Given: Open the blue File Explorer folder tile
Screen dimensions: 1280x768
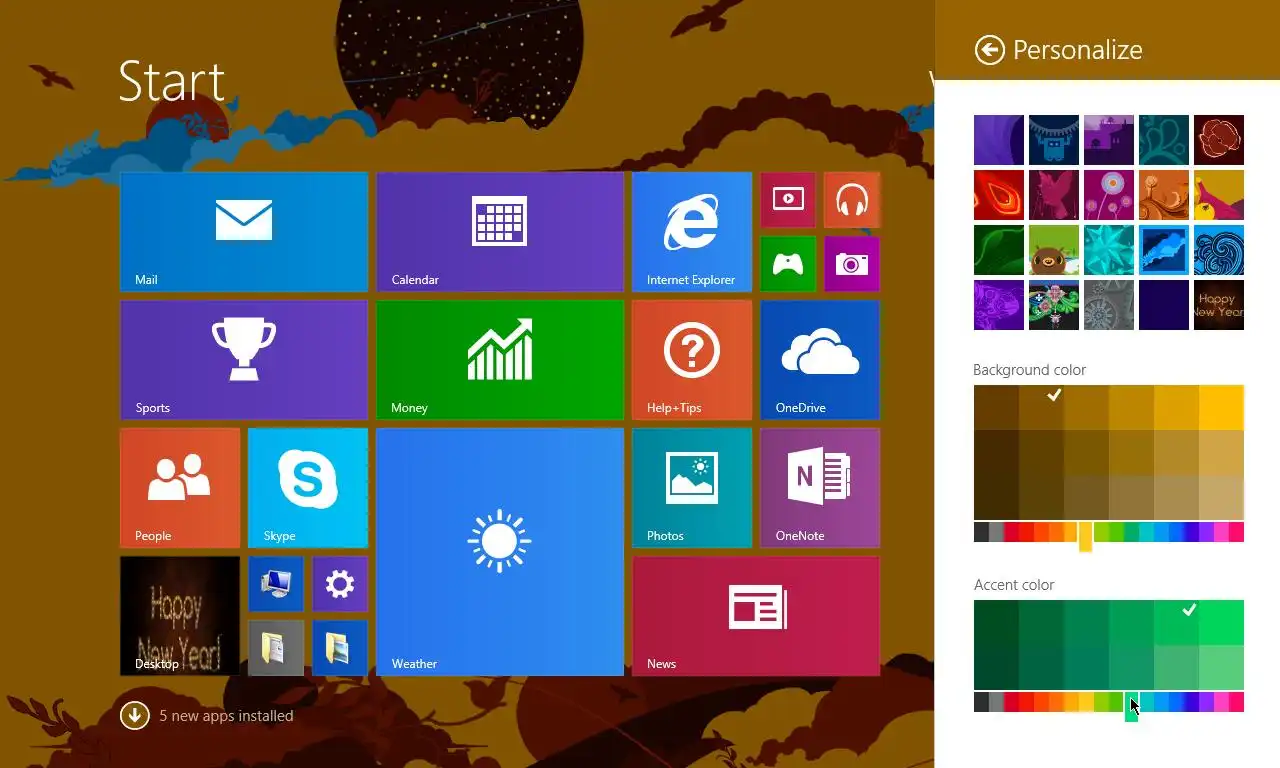Looking at the screenshot, I should [x=340, y=648].
